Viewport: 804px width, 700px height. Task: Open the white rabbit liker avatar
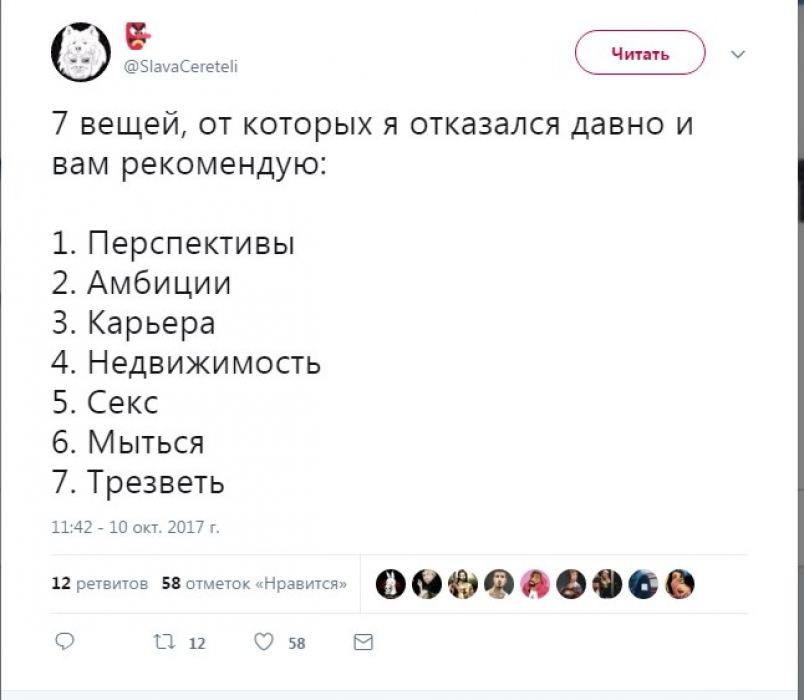pyautogui.click(x=392, y=583)
